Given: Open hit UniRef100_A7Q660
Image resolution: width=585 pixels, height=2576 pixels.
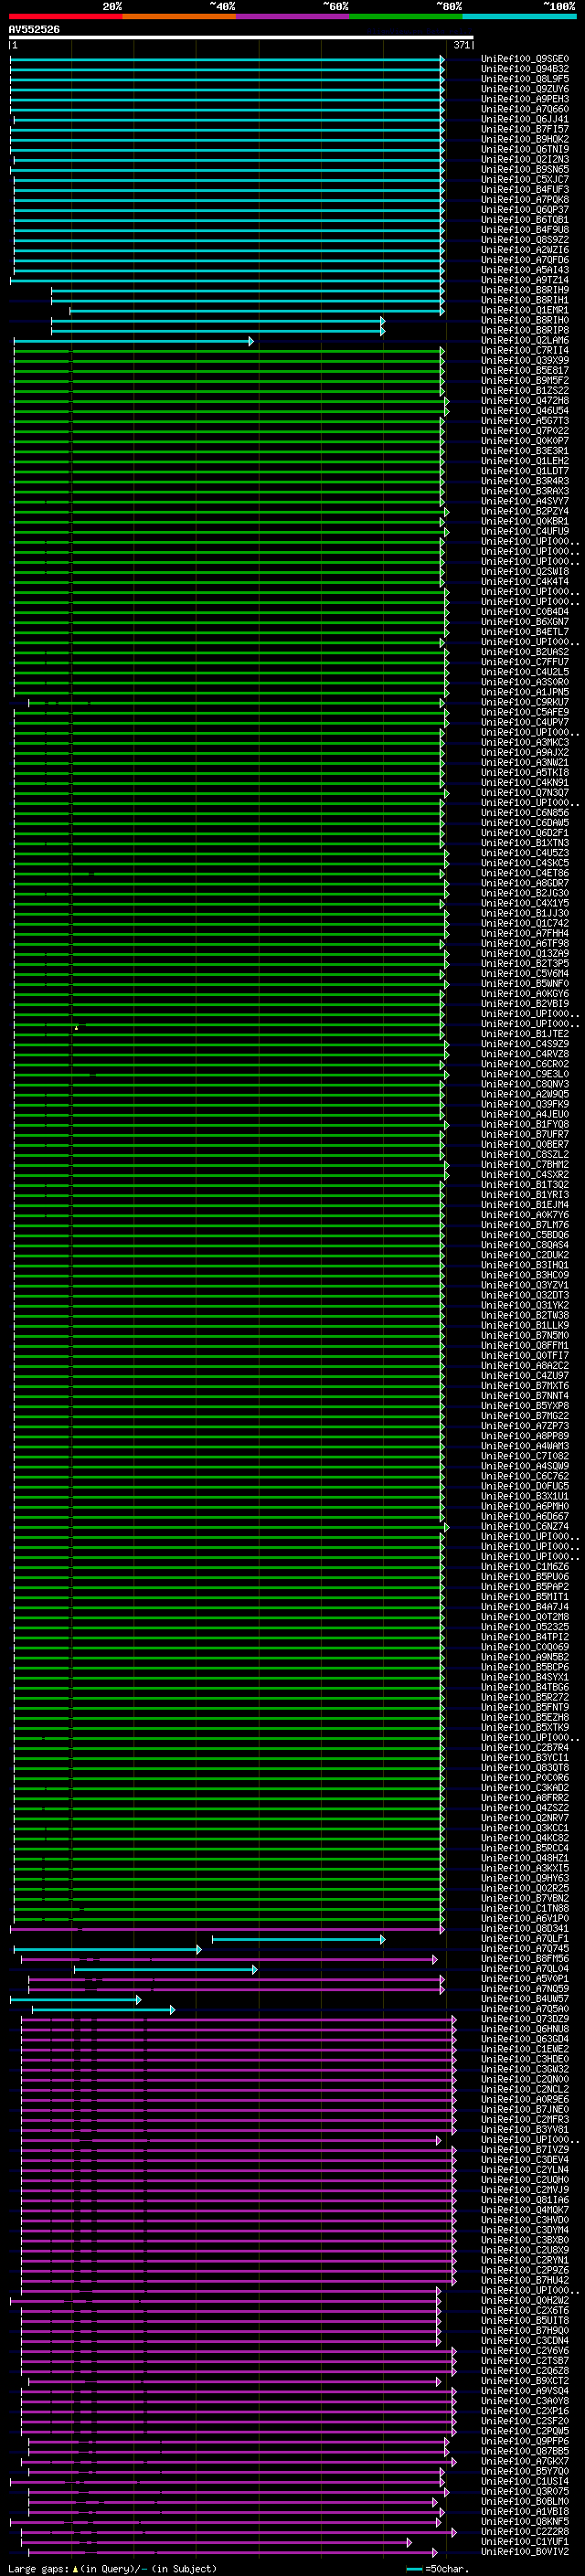Looking at the screenshot, I should [x=525, y=109].
